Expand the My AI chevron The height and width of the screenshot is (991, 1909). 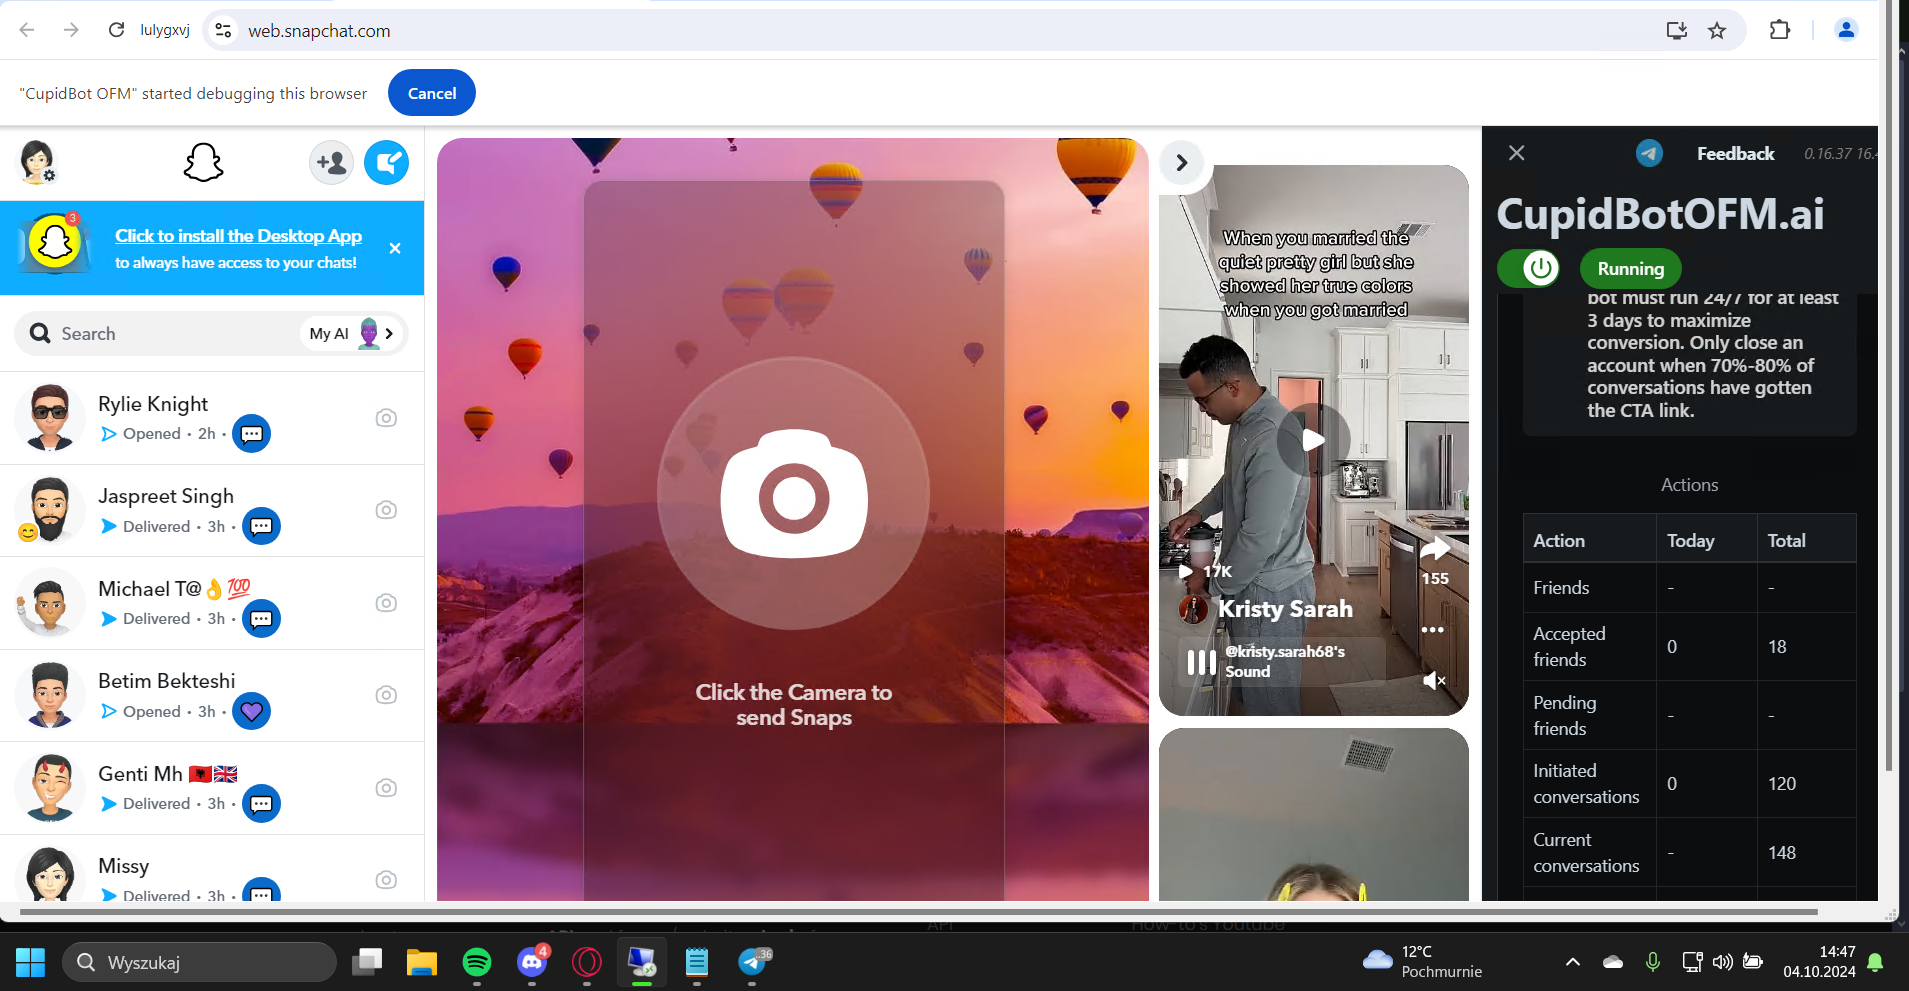tap(389, 334)
